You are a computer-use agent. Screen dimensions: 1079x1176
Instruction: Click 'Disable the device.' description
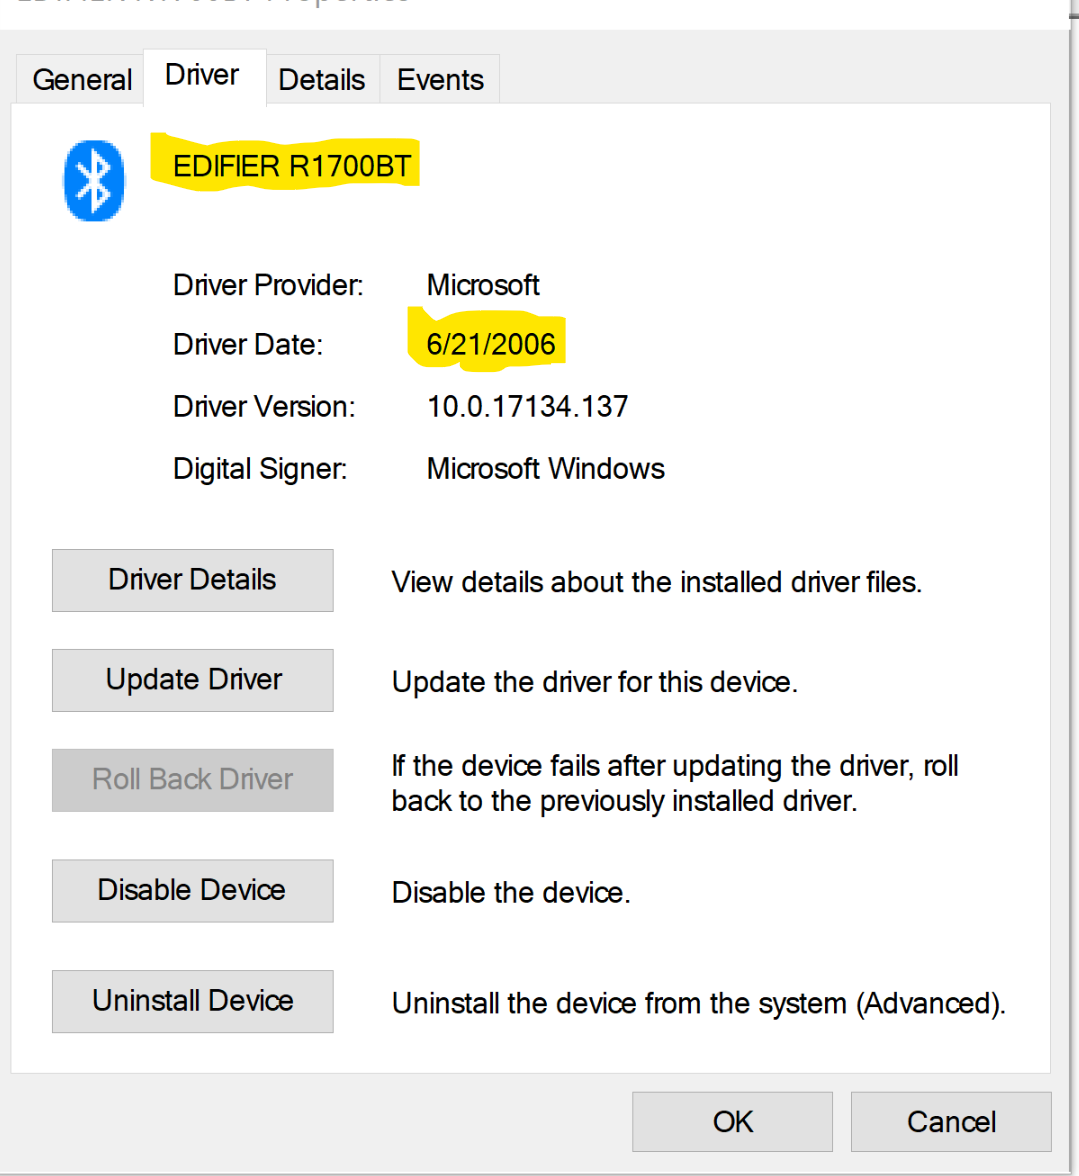511,893
